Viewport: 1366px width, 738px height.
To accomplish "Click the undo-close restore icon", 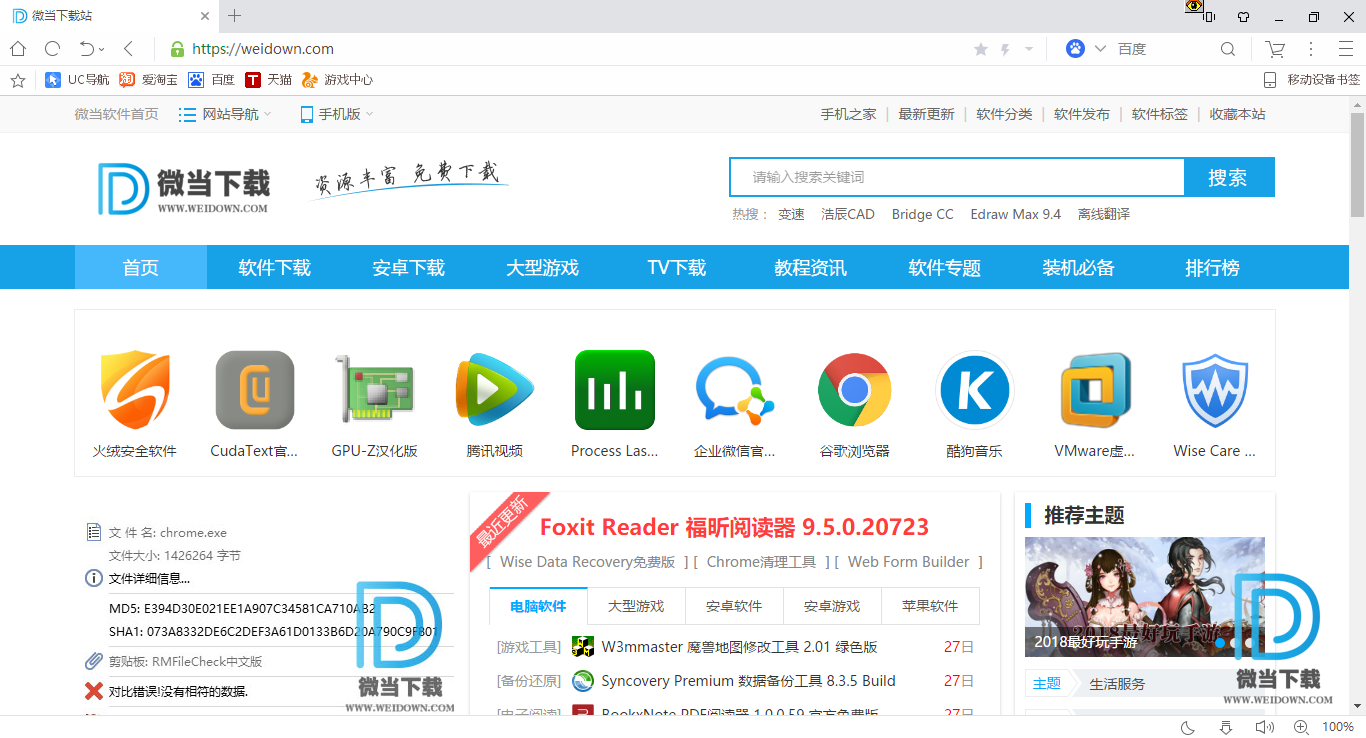I will (x=87, y=49).
